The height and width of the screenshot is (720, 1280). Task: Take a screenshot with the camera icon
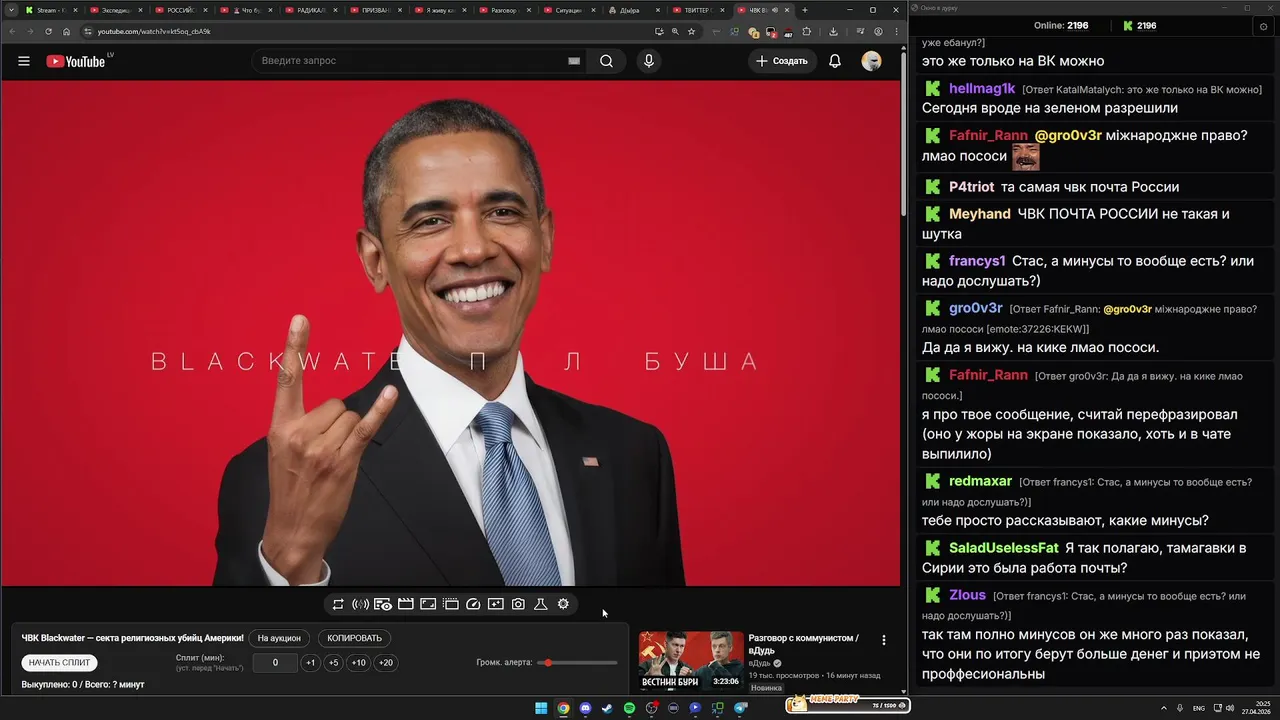(x=518, y=604)
